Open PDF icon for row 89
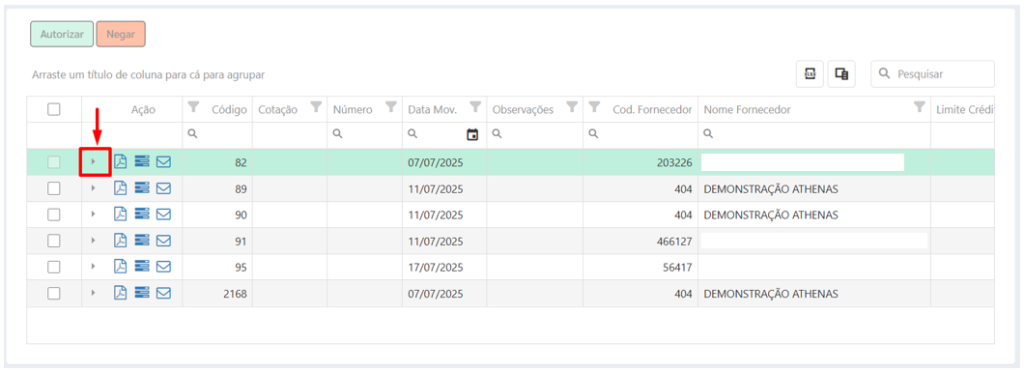 120,188
